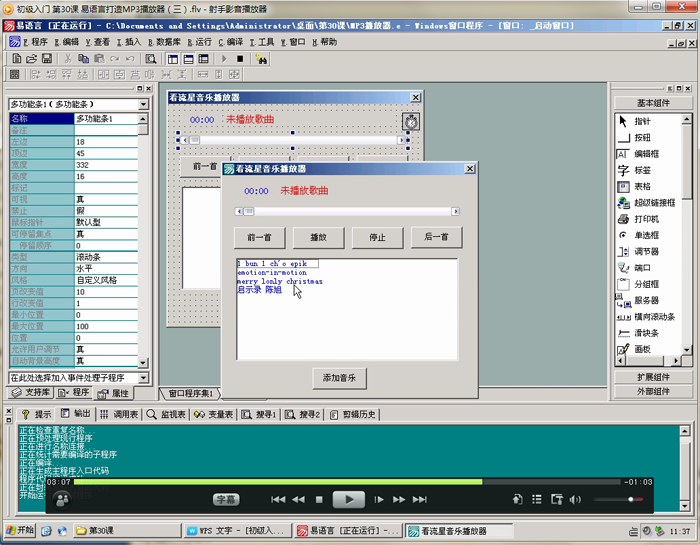
Task: Click the frame step button in video player
Action: point(379,499)
